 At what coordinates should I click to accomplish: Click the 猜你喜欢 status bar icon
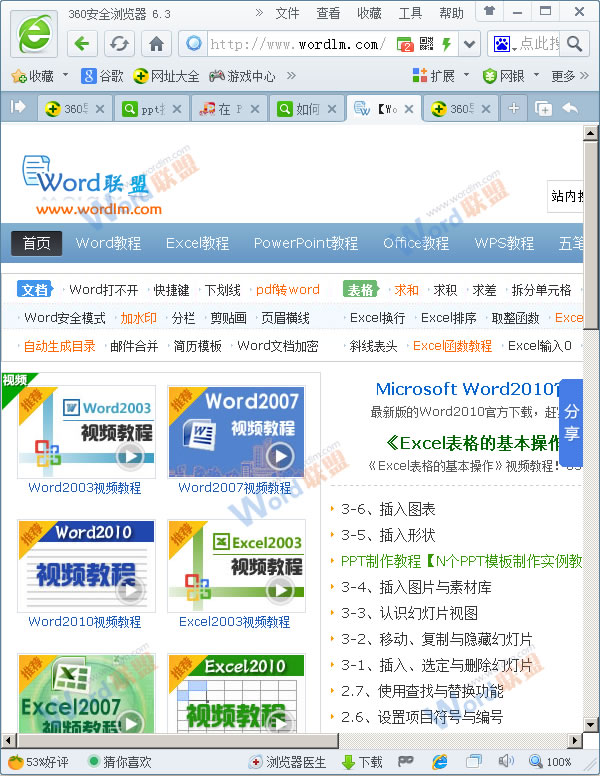pos(93,762)
